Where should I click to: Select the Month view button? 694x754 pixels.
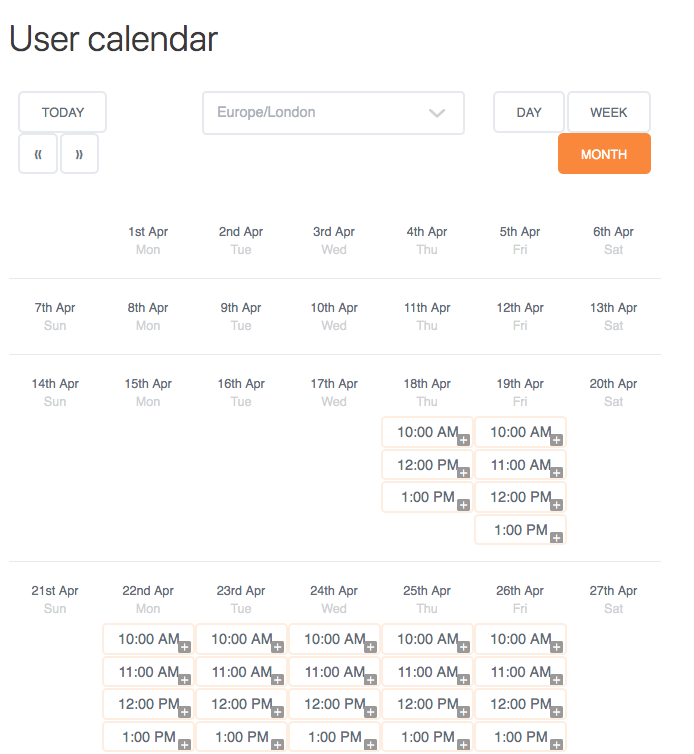point(604,154)
